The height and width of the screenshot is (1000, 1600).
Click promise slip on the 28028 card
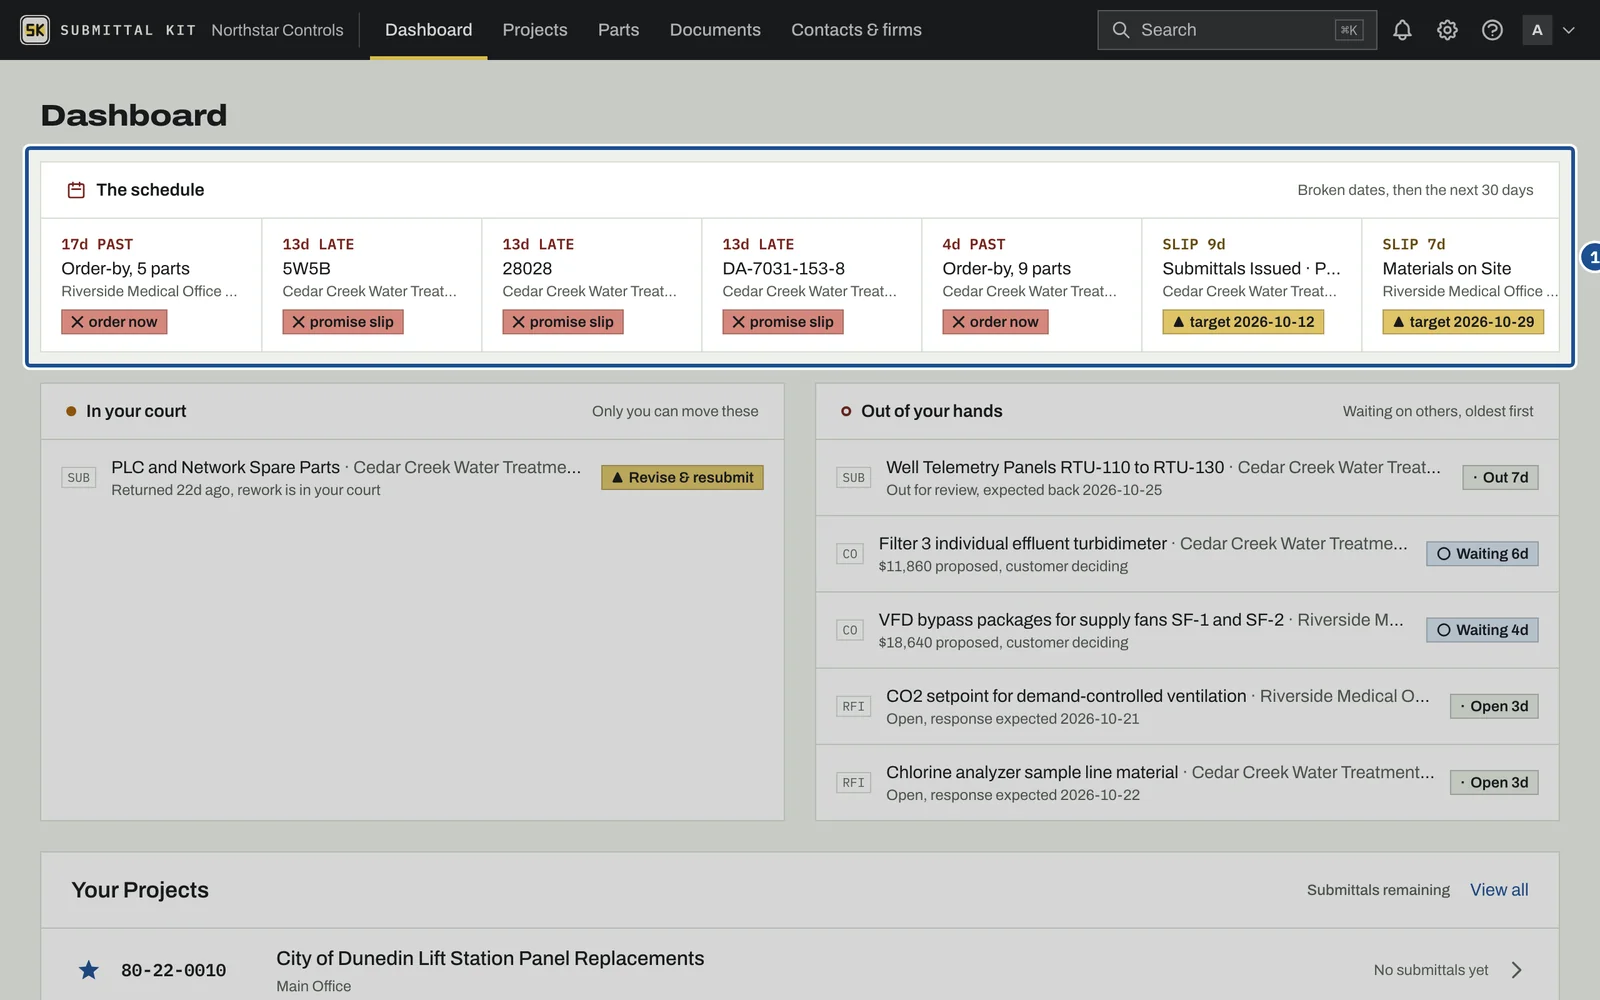(x=563, y=322)
